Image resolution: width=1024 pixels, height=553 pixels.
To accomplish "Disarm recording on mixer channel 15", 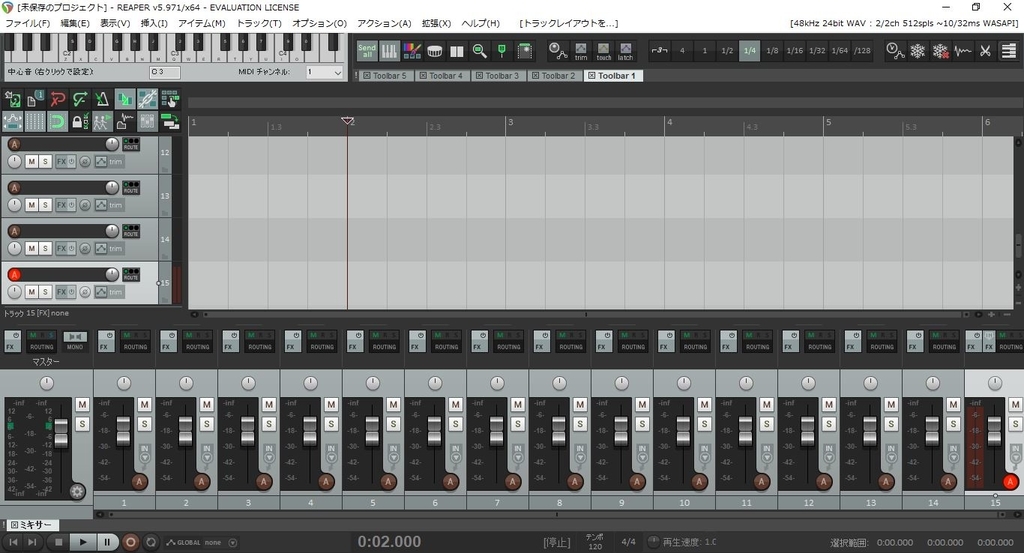I will [1010, 482].
